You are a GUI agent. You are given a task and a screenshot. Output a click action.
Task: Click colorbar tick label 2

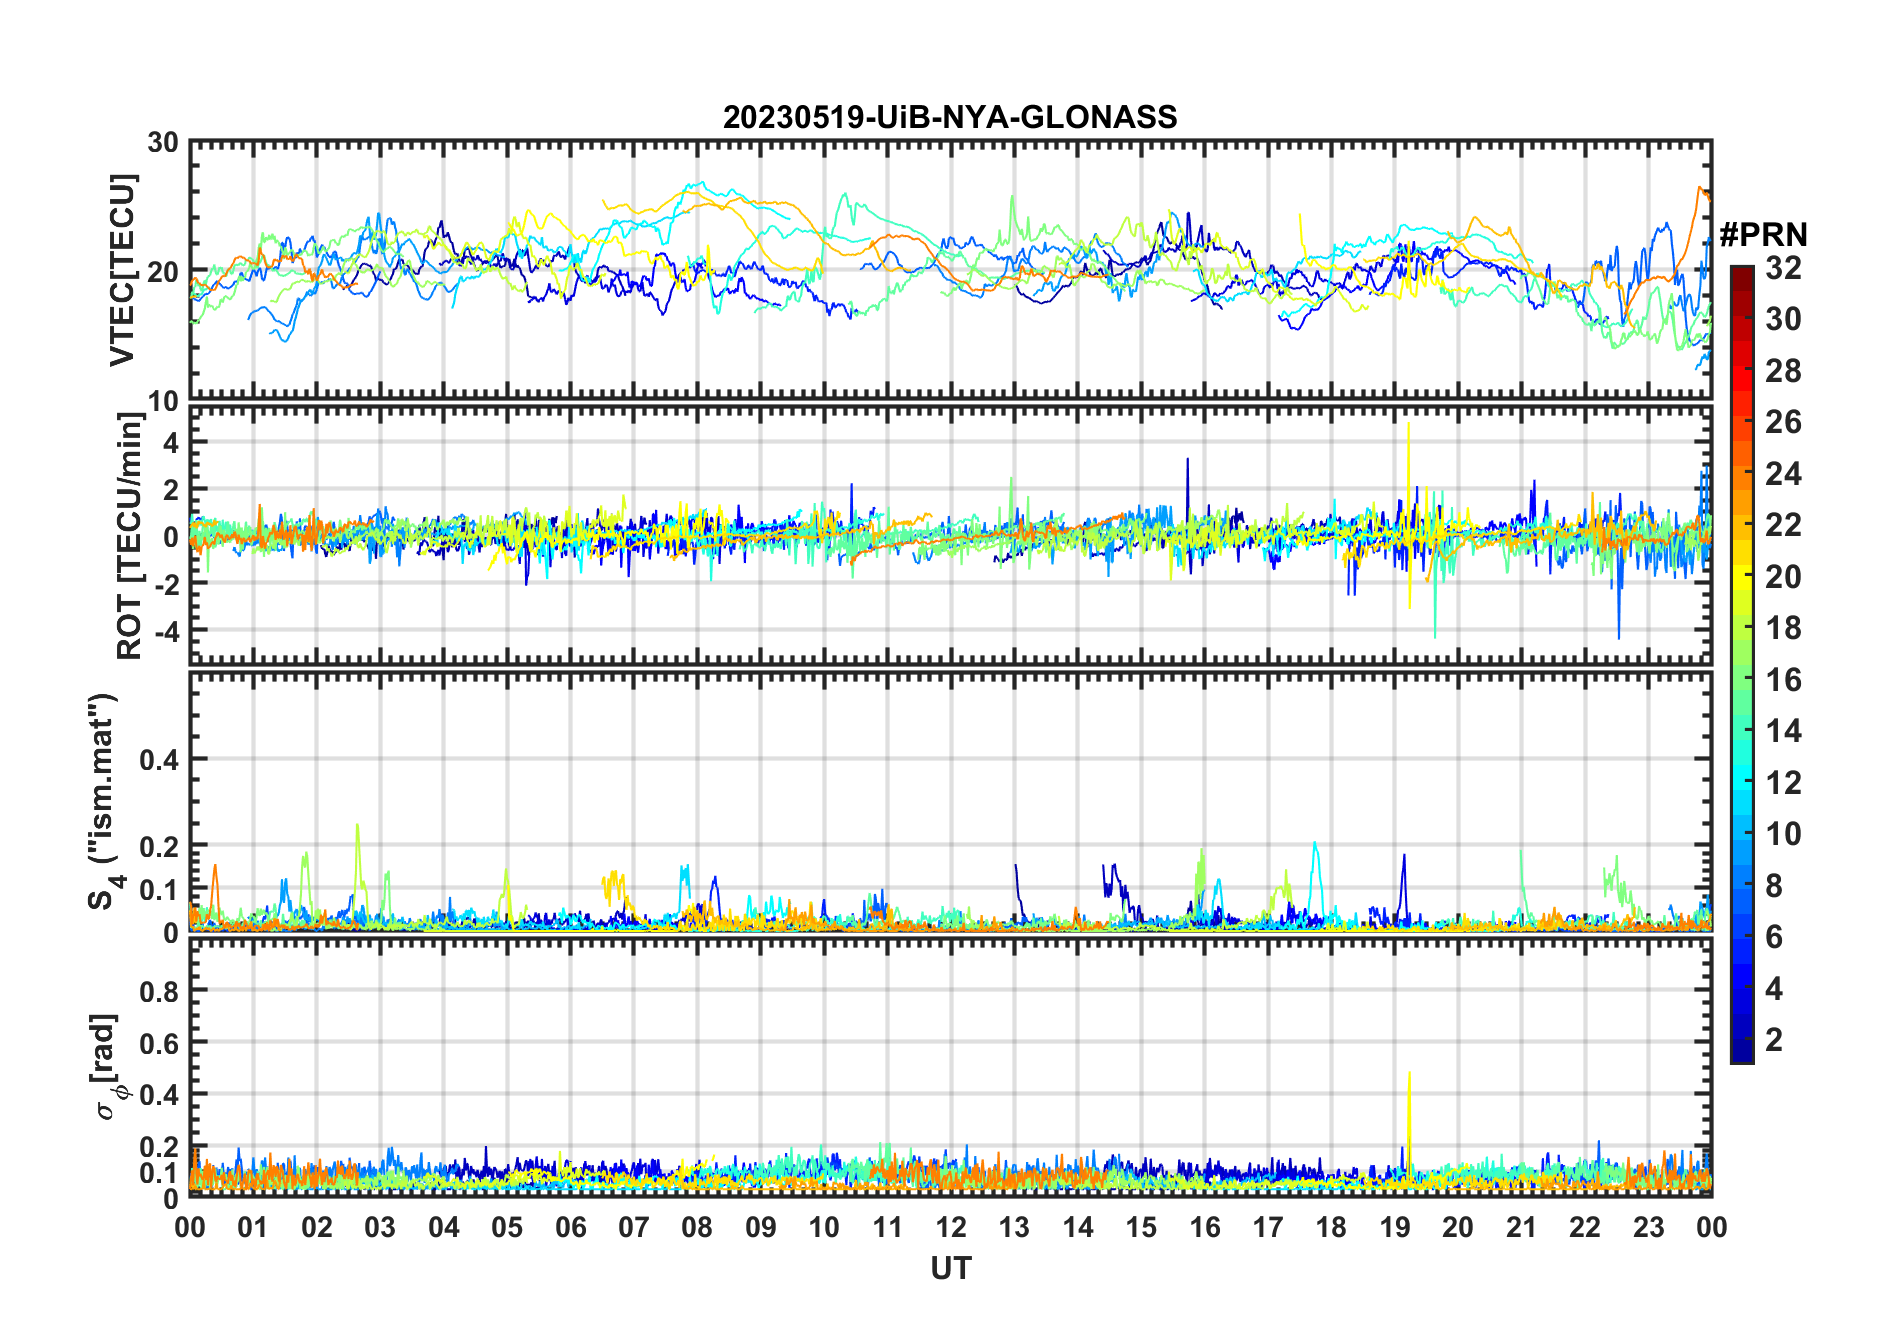1774,1040
